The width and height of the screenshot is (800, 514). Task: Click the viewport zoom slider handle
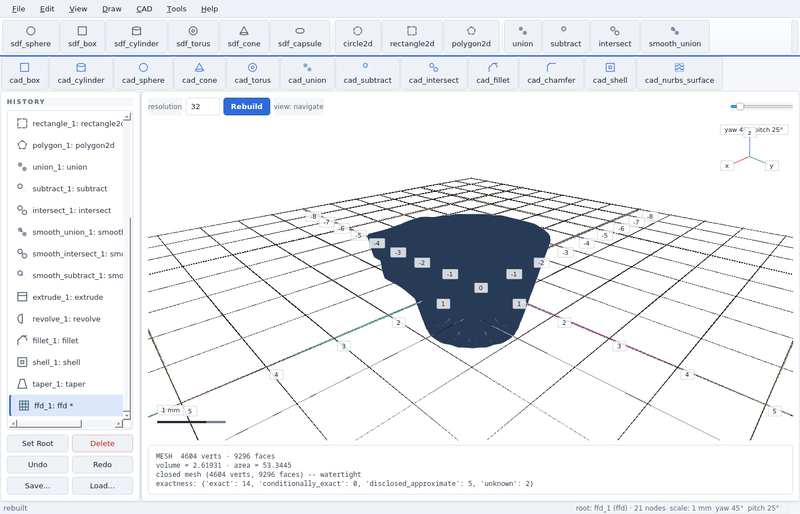[x=740, y=106]
